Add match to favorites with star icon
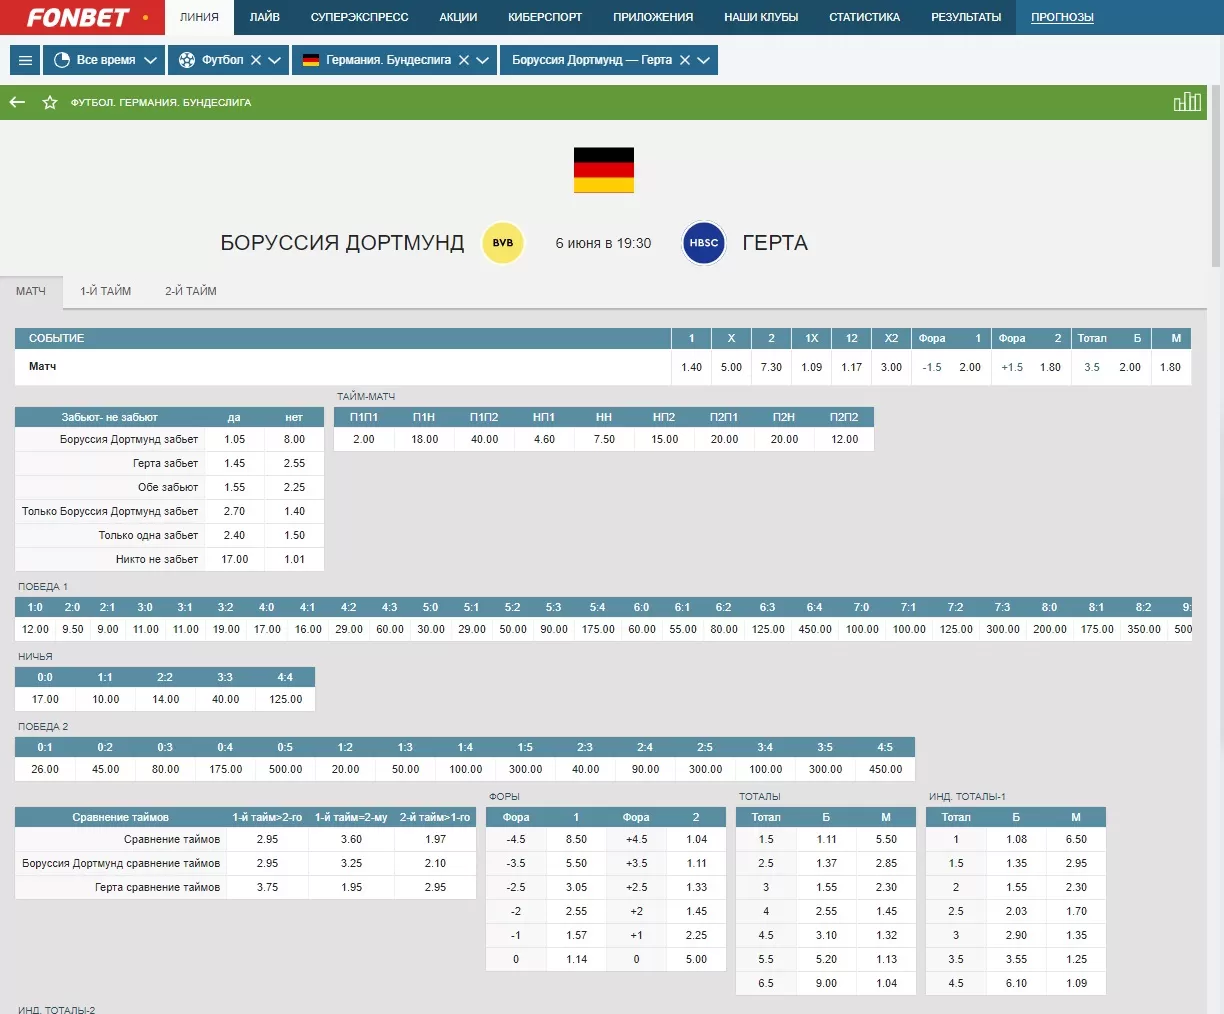The height and width of the screenshot is (1014, 1224). [50, 102]
